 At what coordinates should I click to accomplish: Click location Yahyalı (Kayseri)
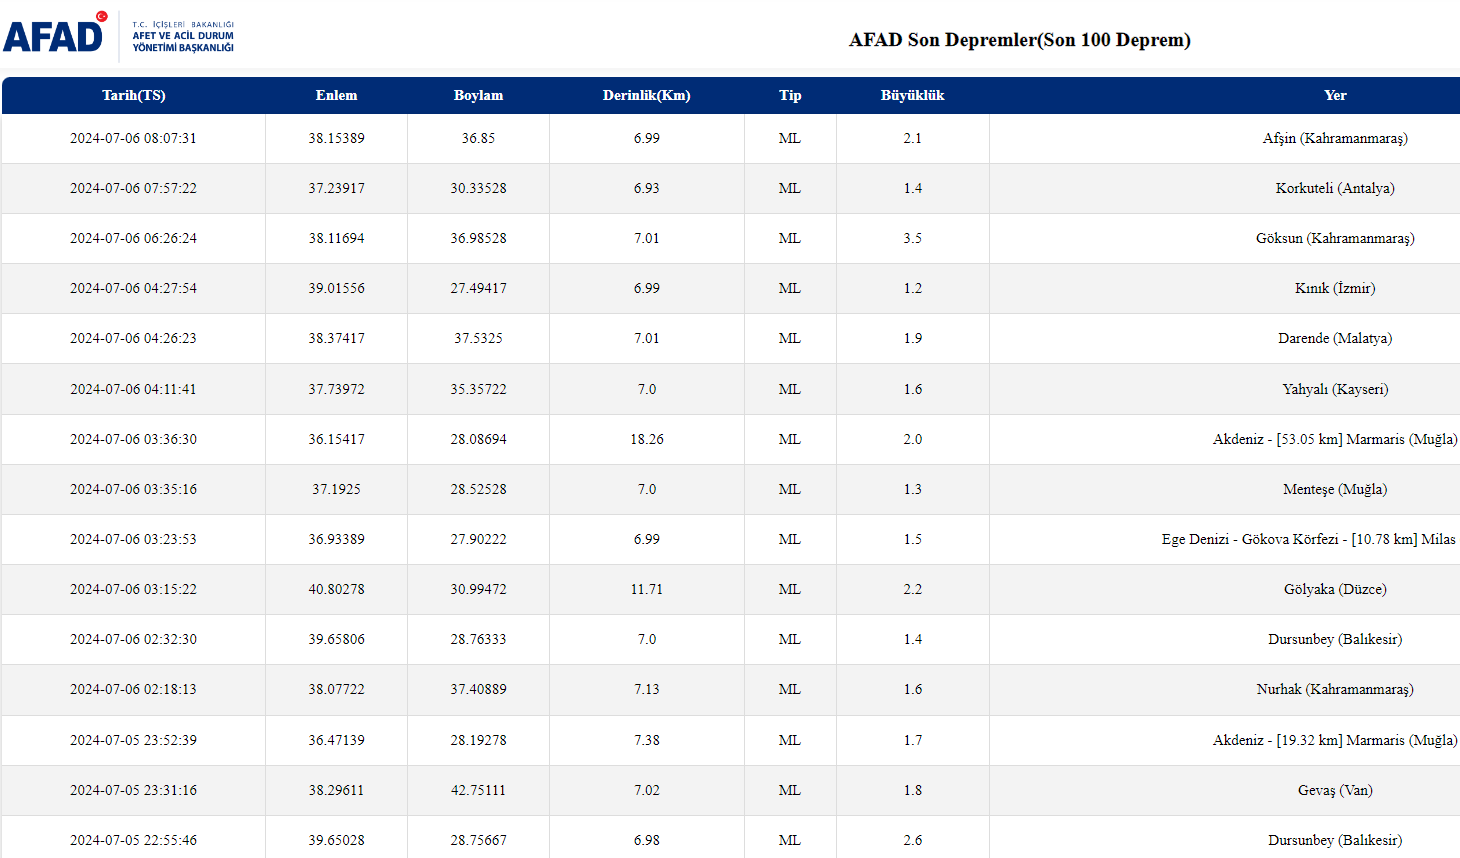(x=1335, y=389)
